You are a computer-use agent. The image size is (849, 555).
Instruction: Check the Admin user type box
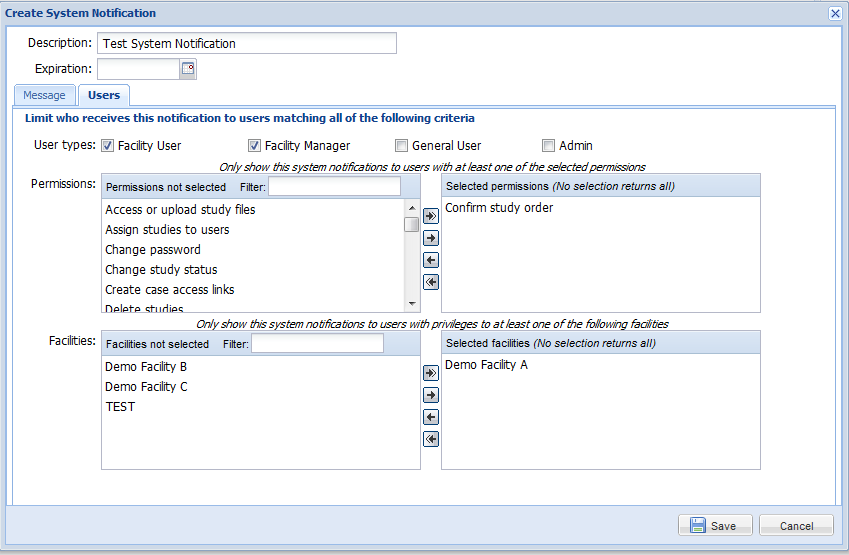pyautogui.click(x=548, y=146)
